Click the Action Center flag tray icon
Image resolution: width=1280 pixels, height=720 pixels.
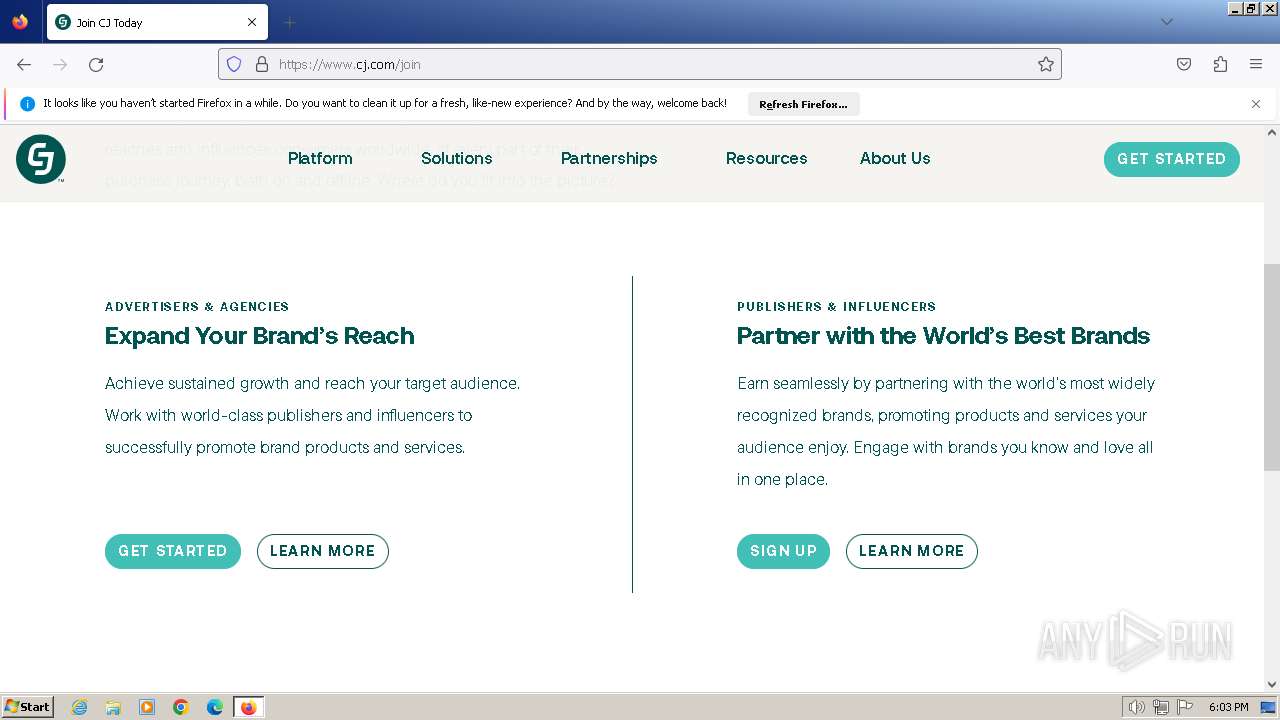(x=1185, y=707)
